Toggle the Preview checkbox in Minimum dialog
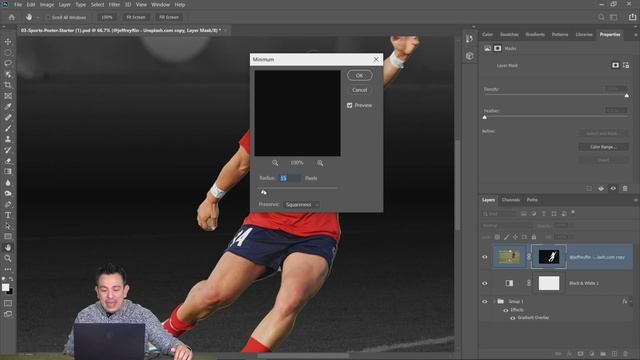The height and width of the screenshot is (360, 640). coord(349,105)
